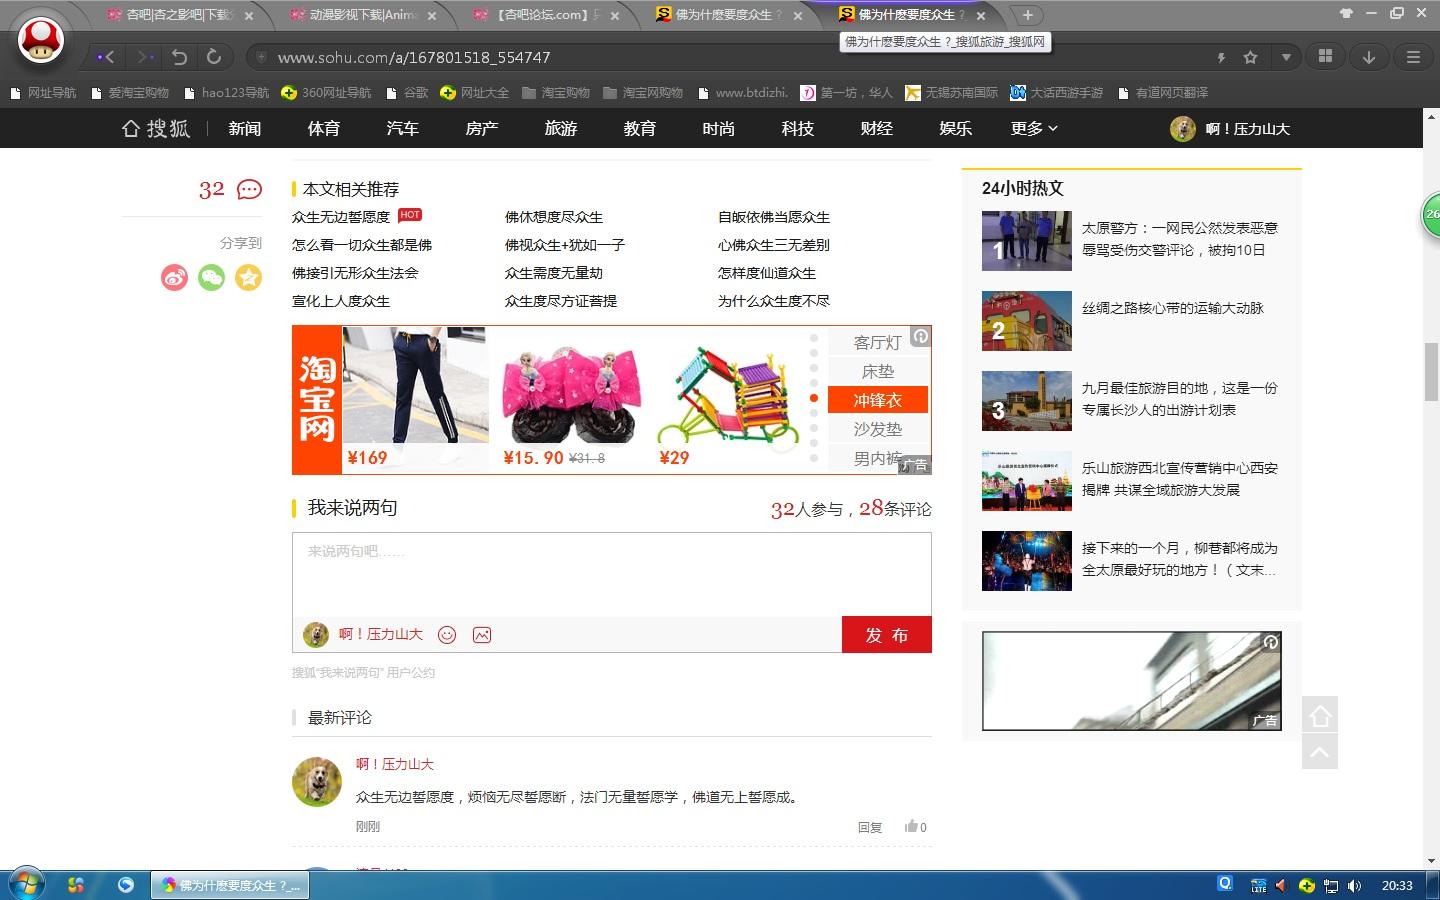Expand the 更多 navigation dropdown
This screenshot has height=900, width=1440.
click(x=1034, y=128)
